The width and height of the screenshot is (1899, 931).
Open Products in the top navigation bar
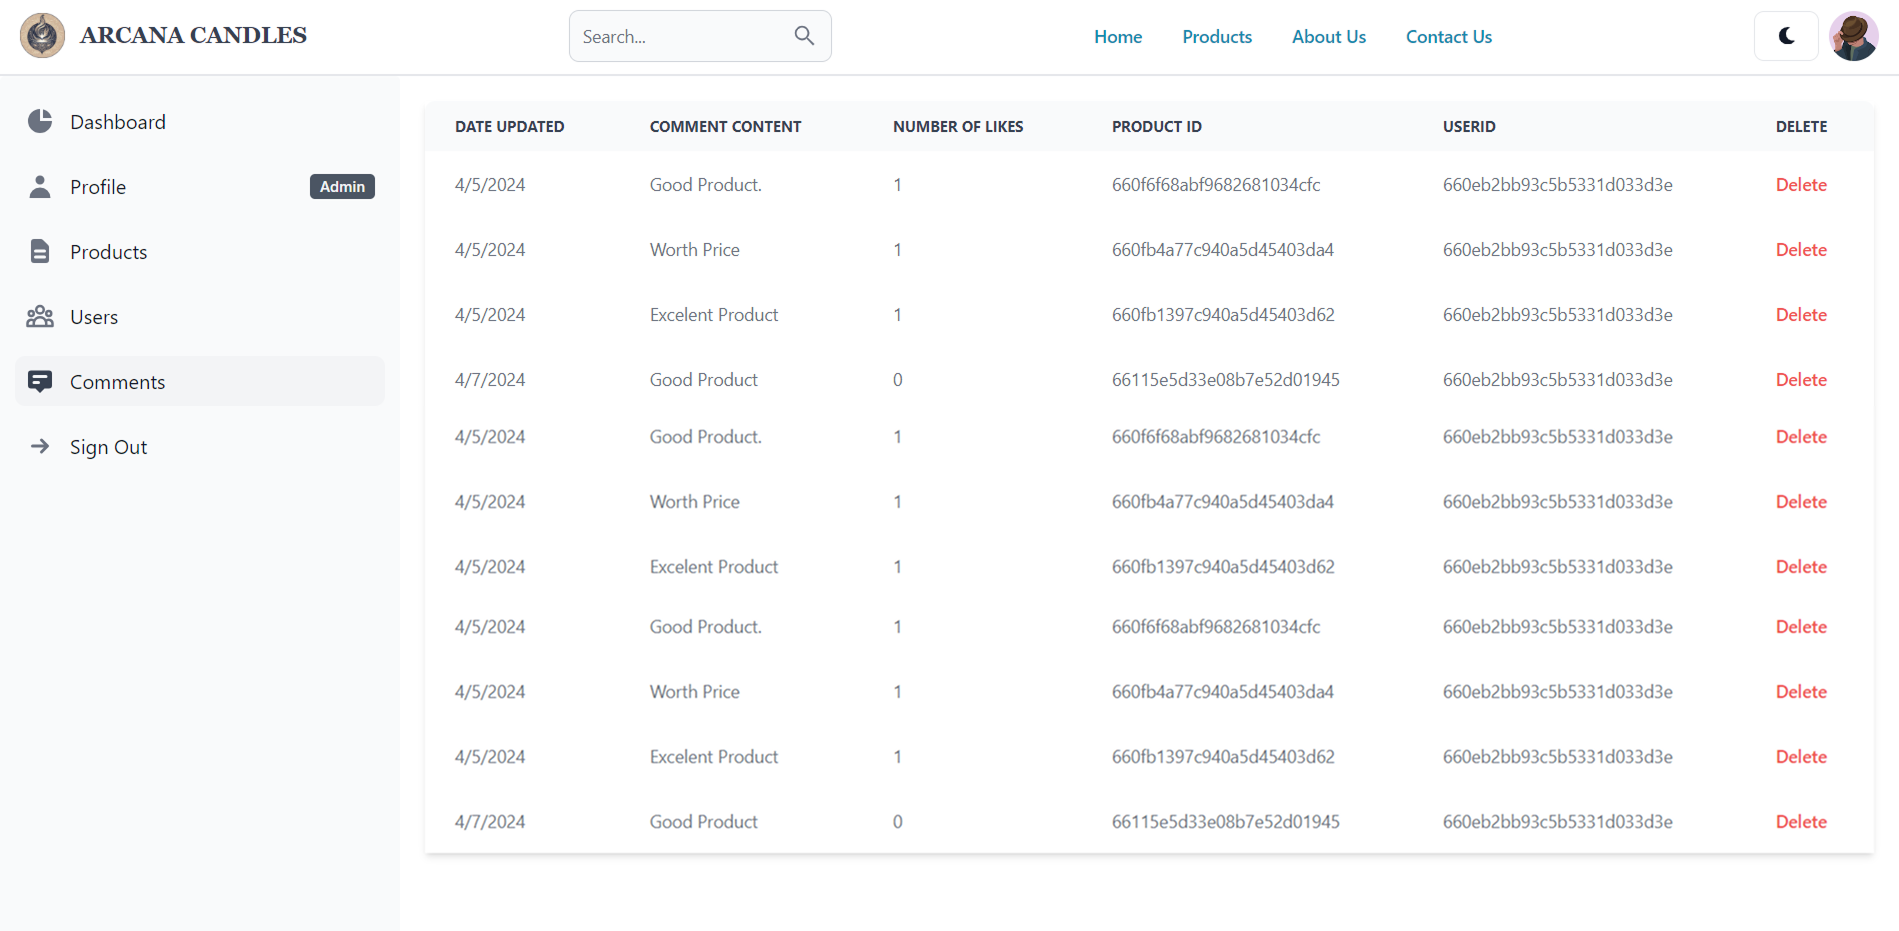point(1216,37)
